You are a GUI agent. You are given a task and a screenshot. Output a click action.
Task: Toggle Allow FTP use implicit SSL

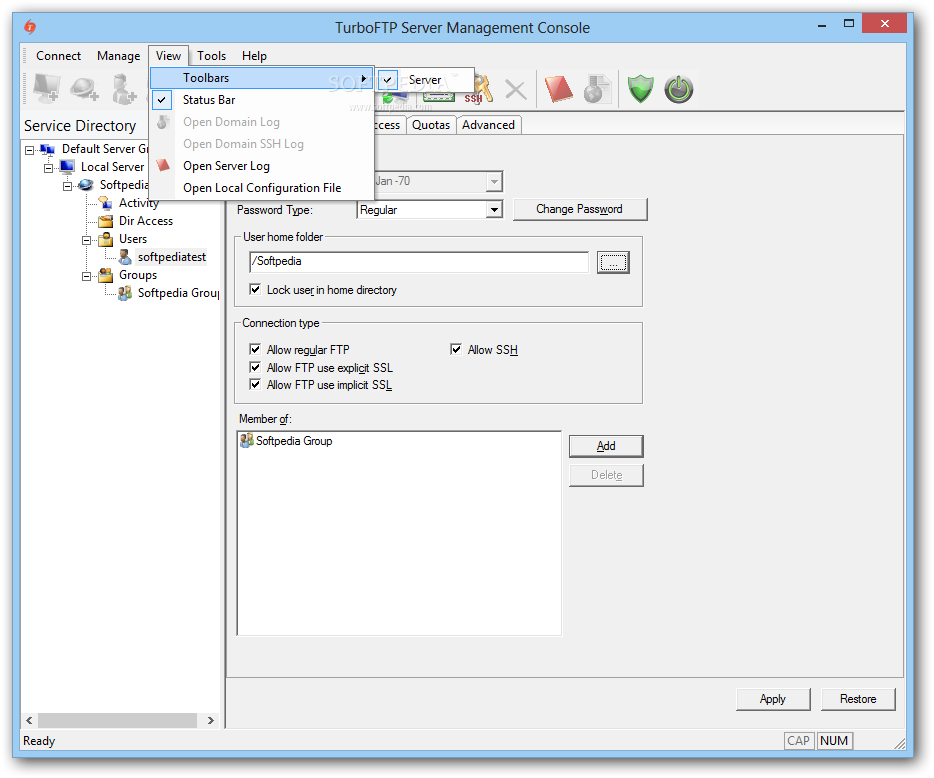click(256, 385)
